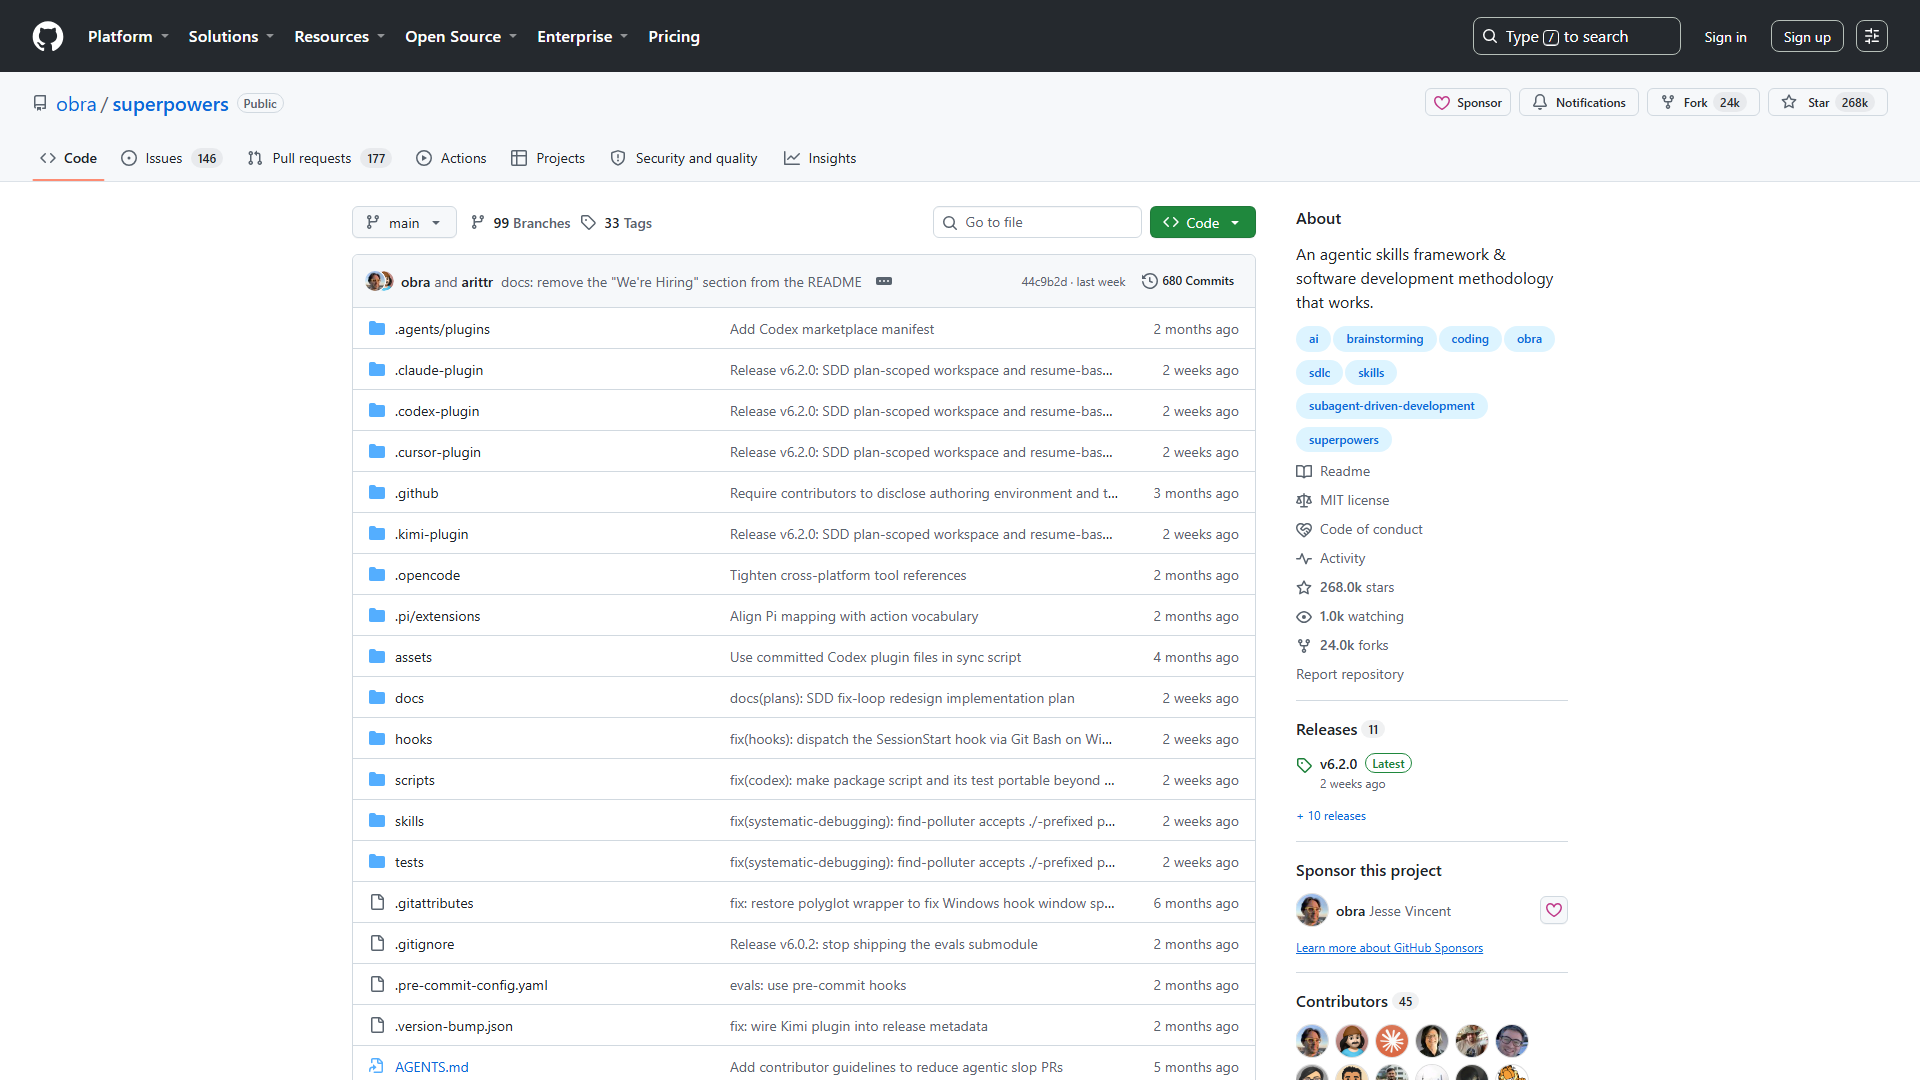
Task: Focus the Go to file input
Action: [x=1037, y=222]
